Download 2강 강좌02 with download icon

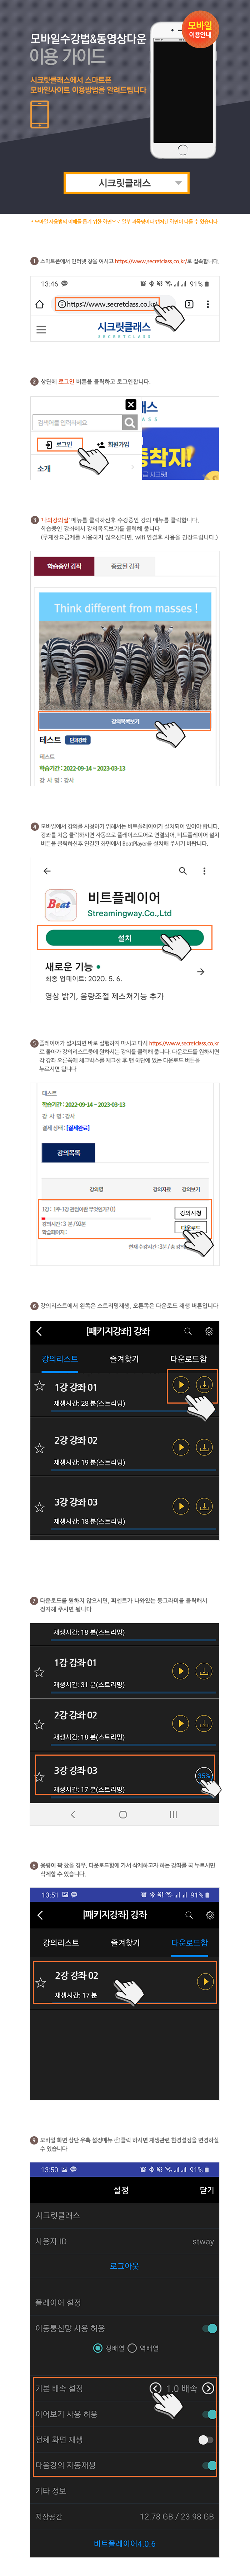click(204, 1447)
